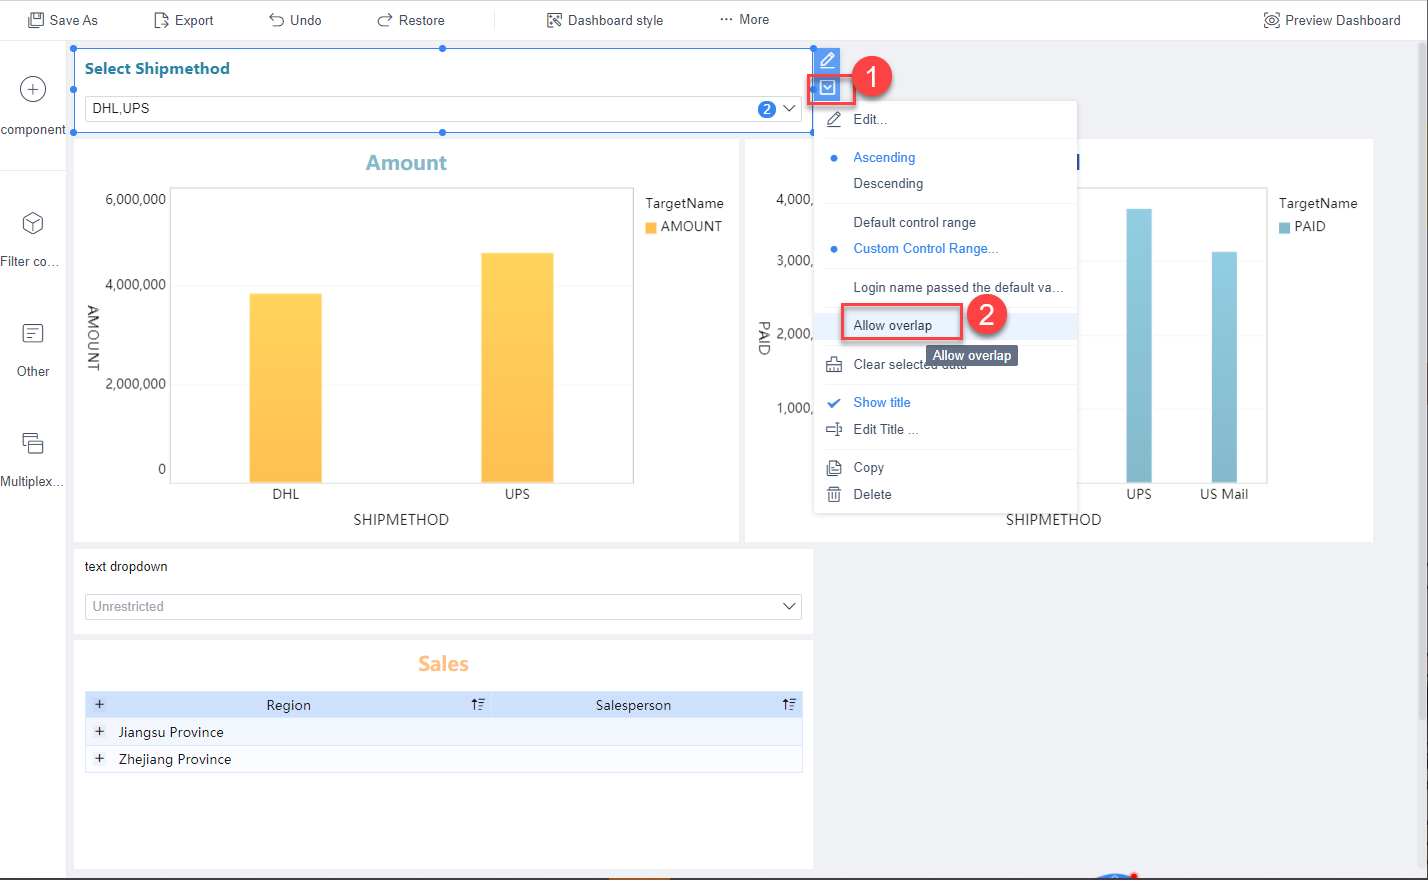The height and width of the screenshot is (880, 1428).
Task: Sort by the Salesperson column icon
Action: (789, 704)
